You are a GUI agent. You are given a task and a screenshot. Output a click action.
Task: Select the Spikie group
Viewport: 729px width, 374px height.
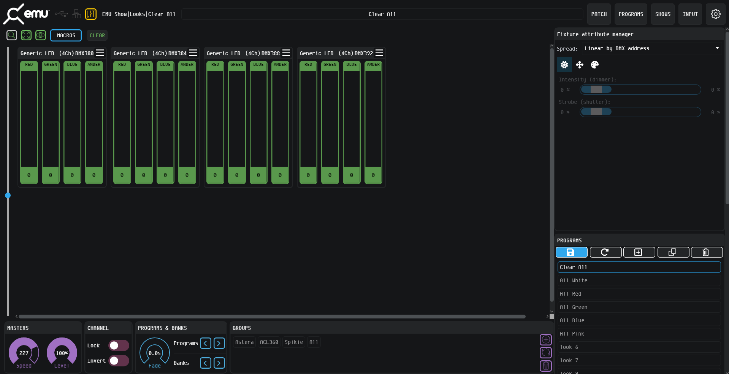(x=294, y=342)
